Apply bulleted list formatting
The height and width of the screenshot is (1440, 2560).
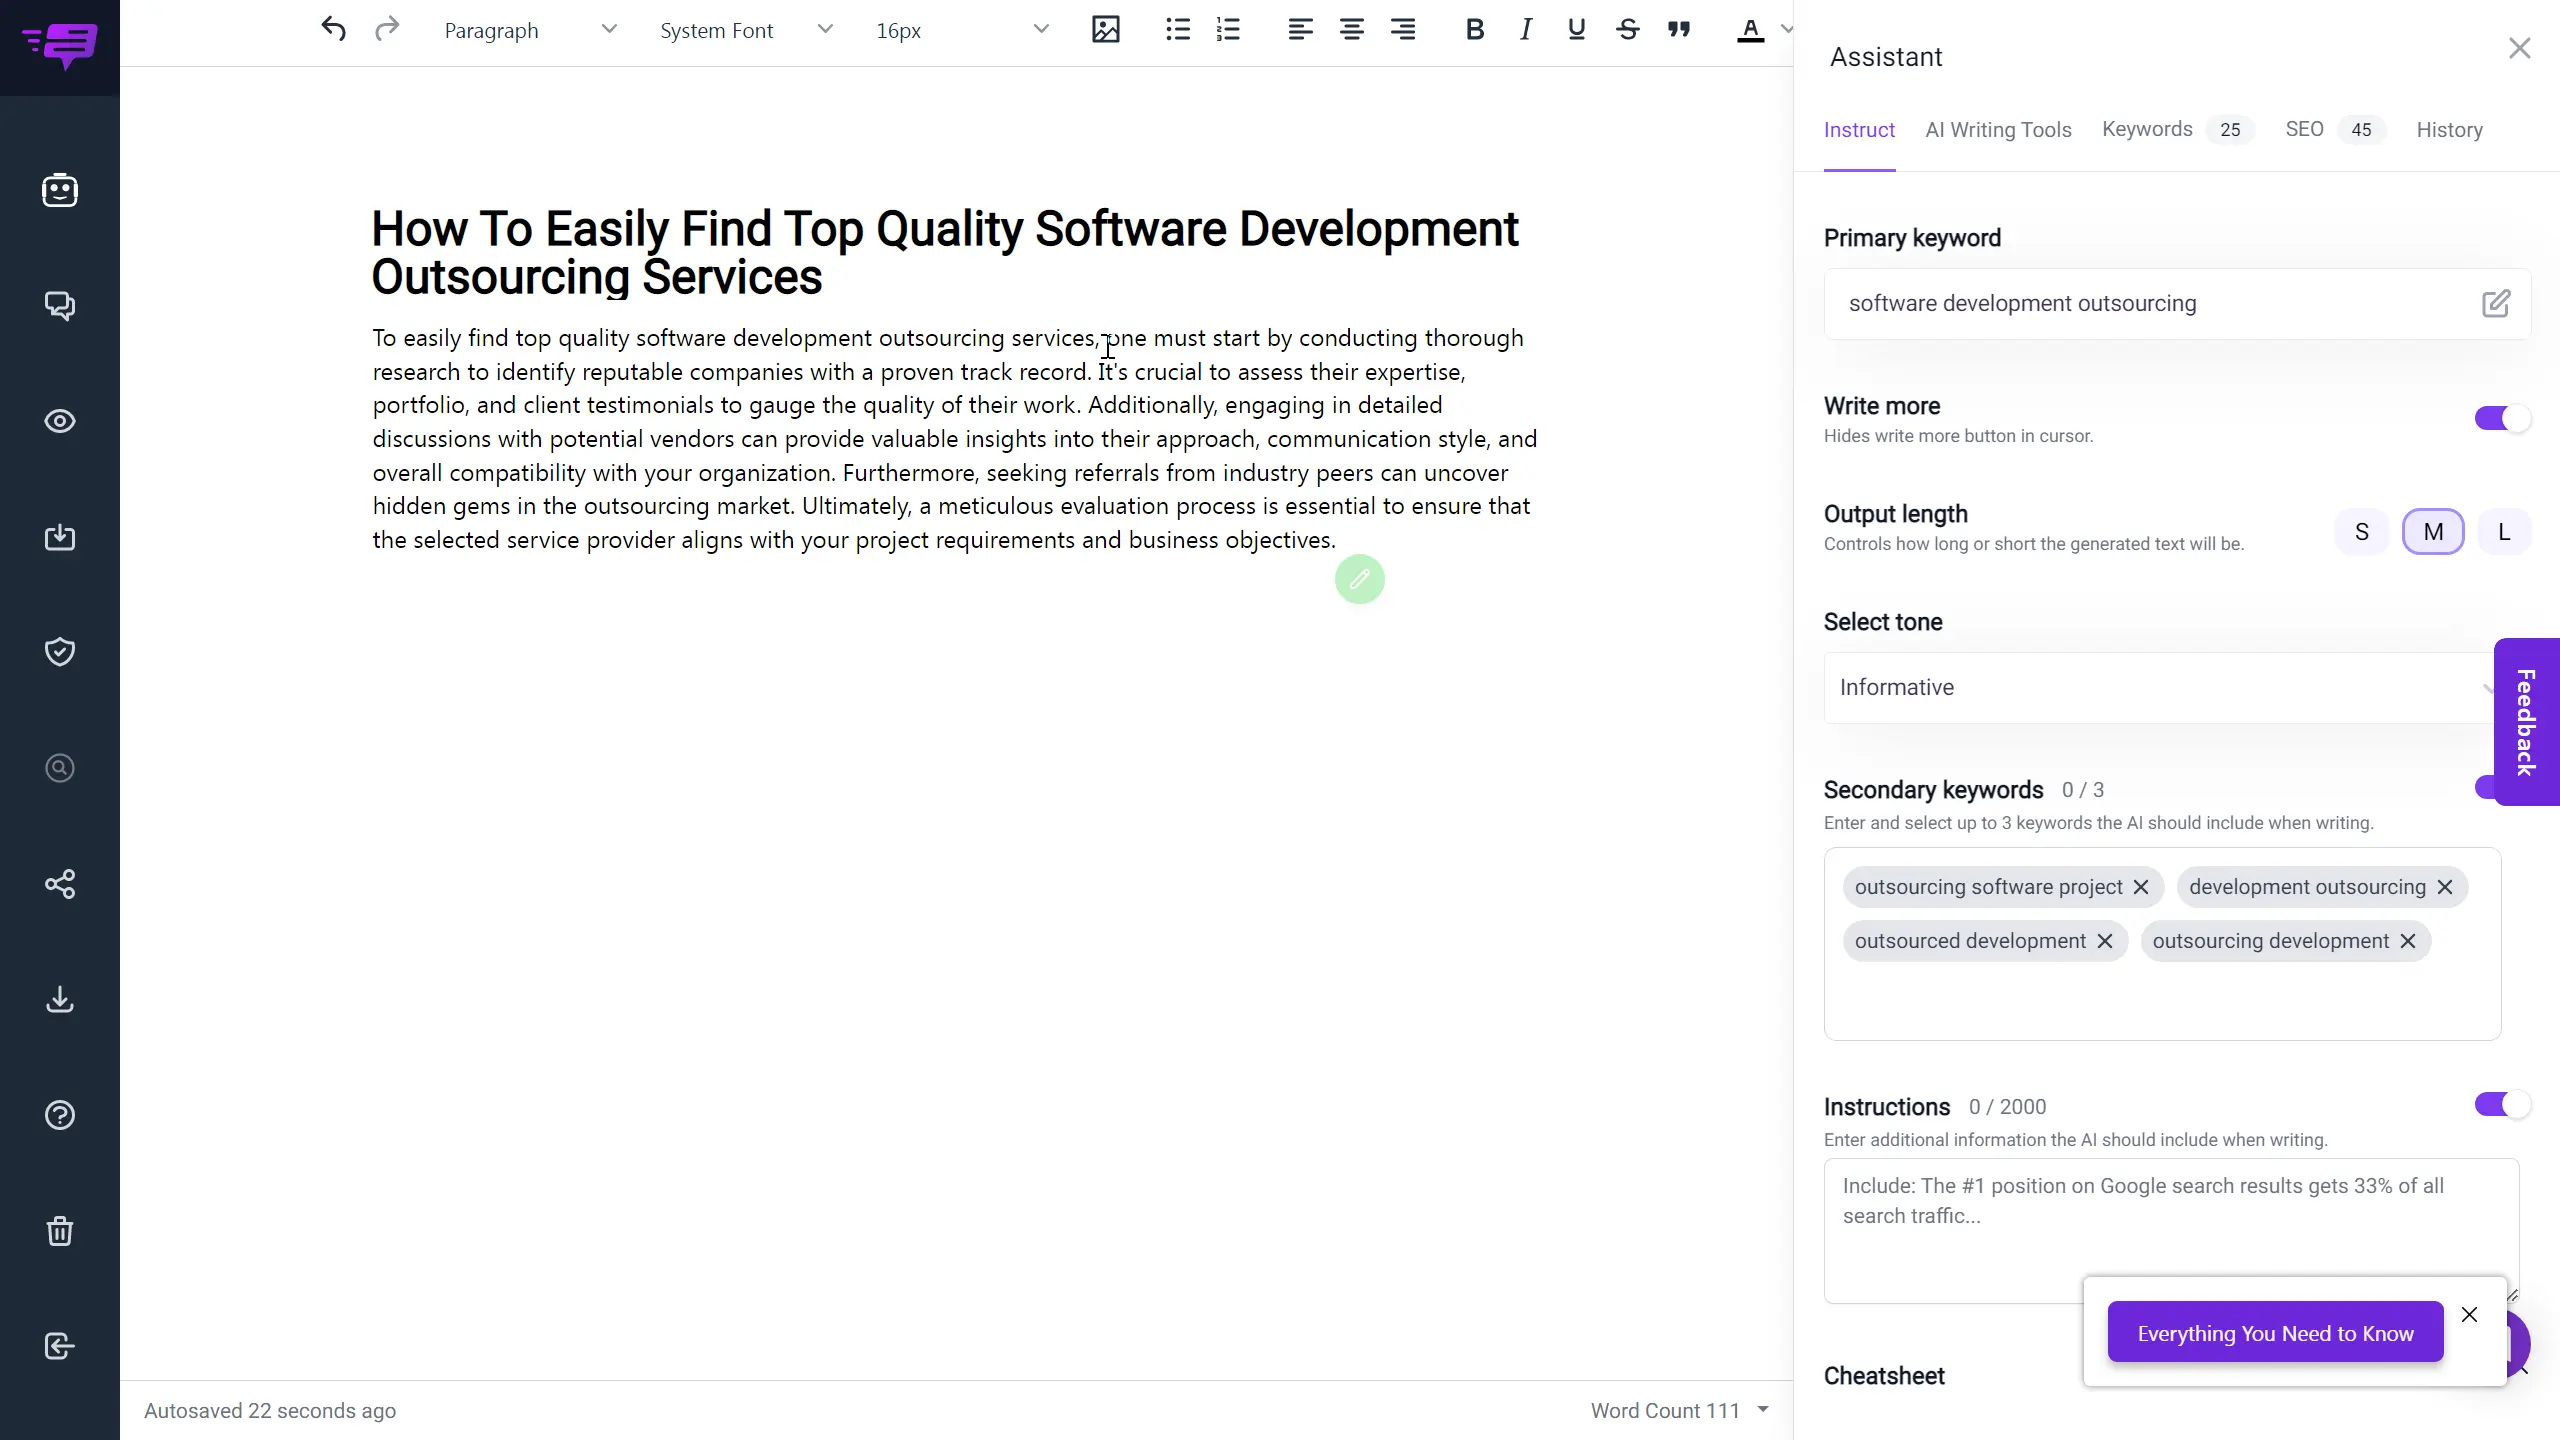click(1177, 30)
